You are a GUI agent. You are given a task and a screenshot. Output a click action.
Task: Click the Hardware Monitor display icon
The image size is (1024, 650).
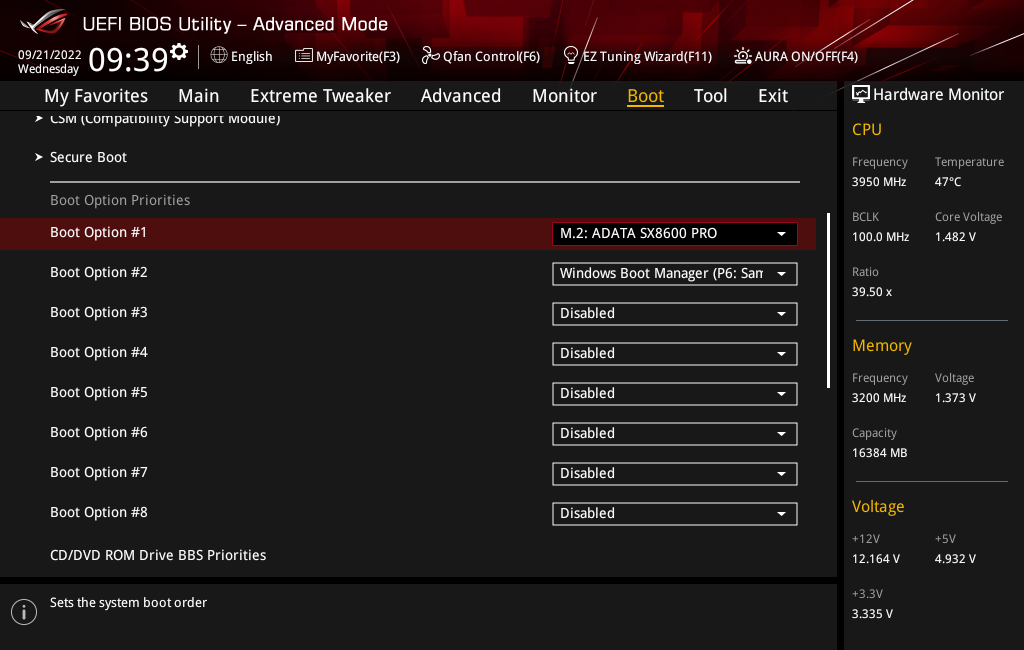[x=860, y=95]
